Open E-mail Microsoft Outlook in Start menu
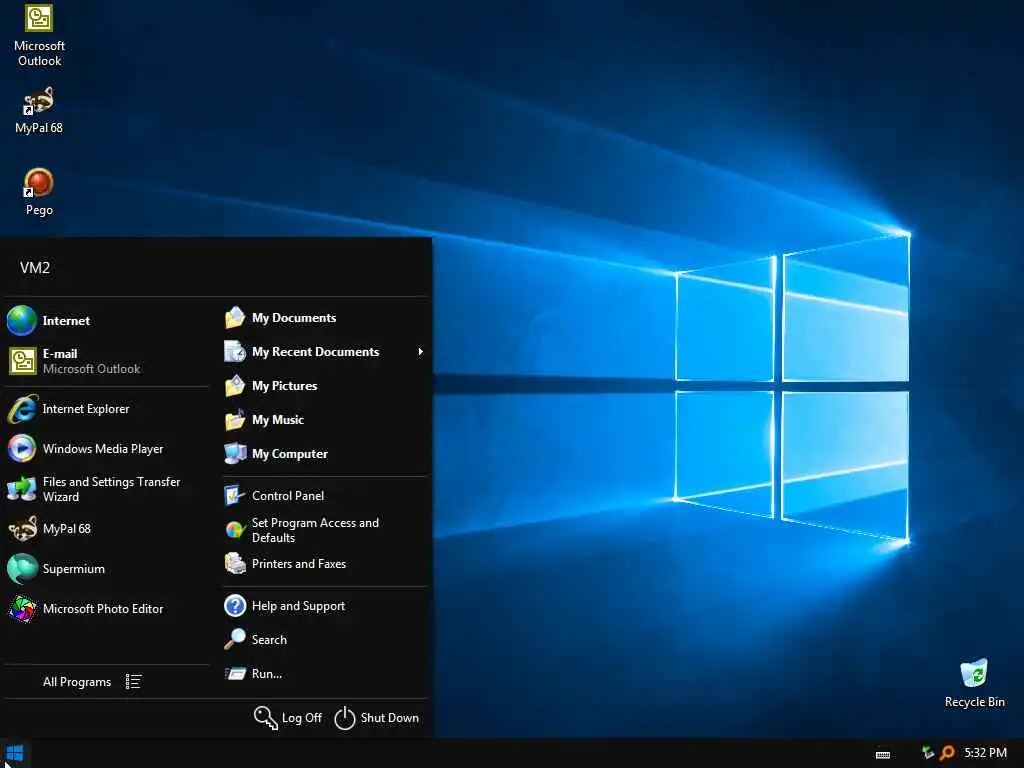1024x768 pixels. click(106, 361)
